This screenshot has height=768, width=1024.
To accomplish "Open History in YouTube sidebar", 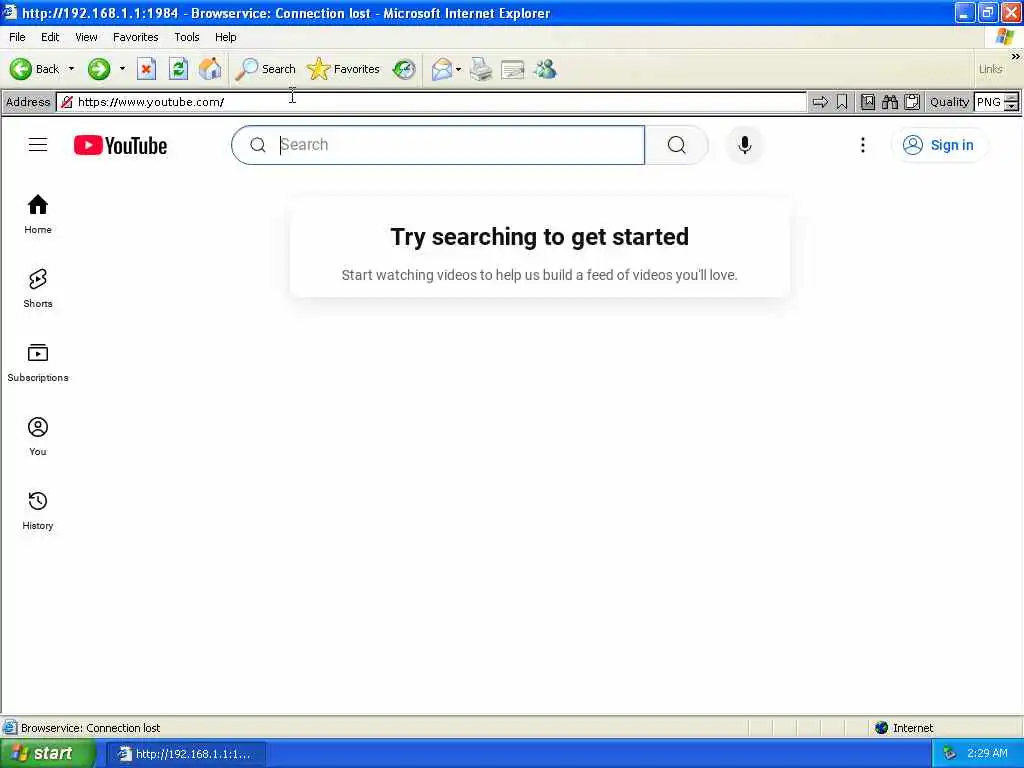I will (38, 510).
